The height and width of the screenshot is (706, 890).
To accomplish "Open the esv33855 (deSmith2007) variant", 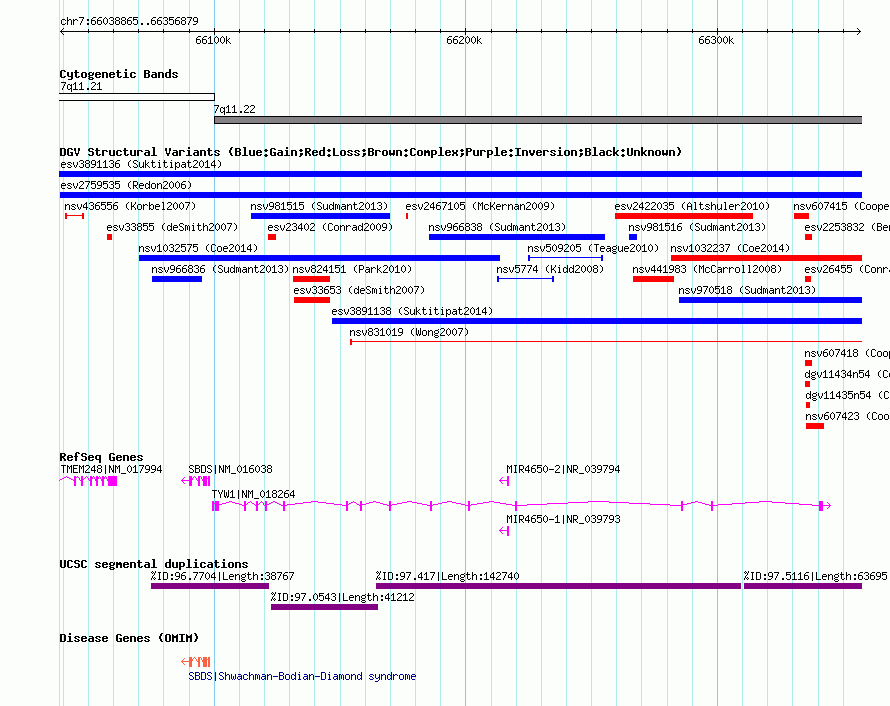I will pyautogui.click(x=172, y=227).
